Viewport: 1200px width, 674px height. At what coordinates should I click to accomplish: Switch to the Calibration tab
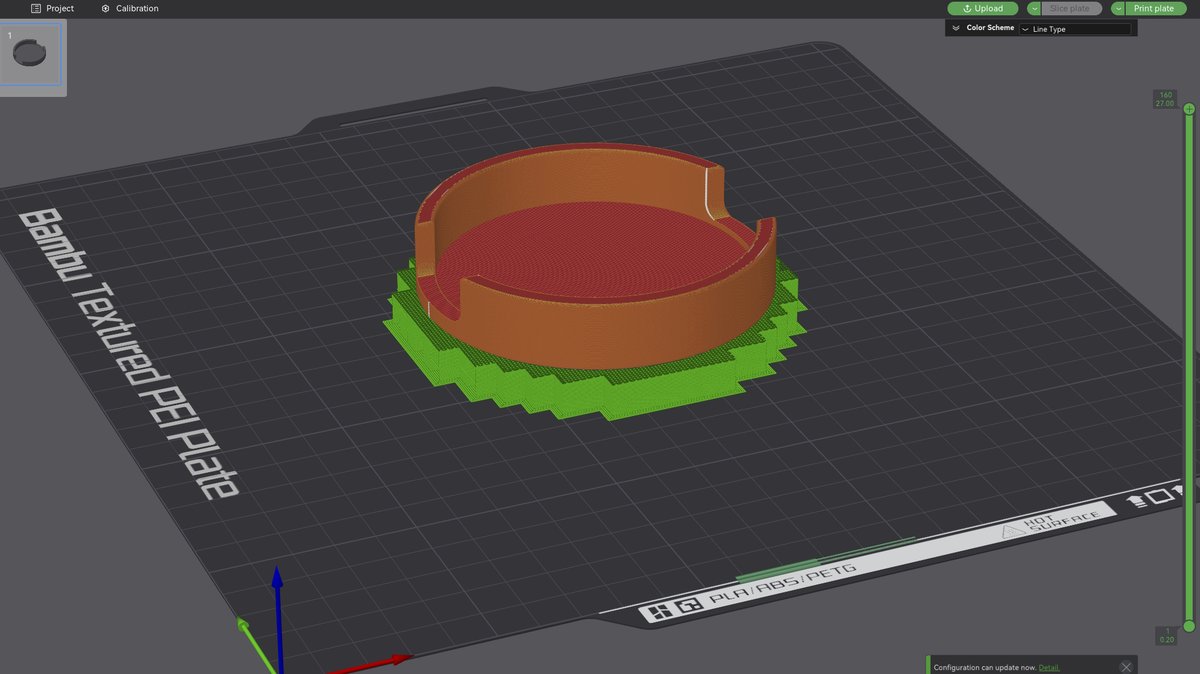(129, 8)
